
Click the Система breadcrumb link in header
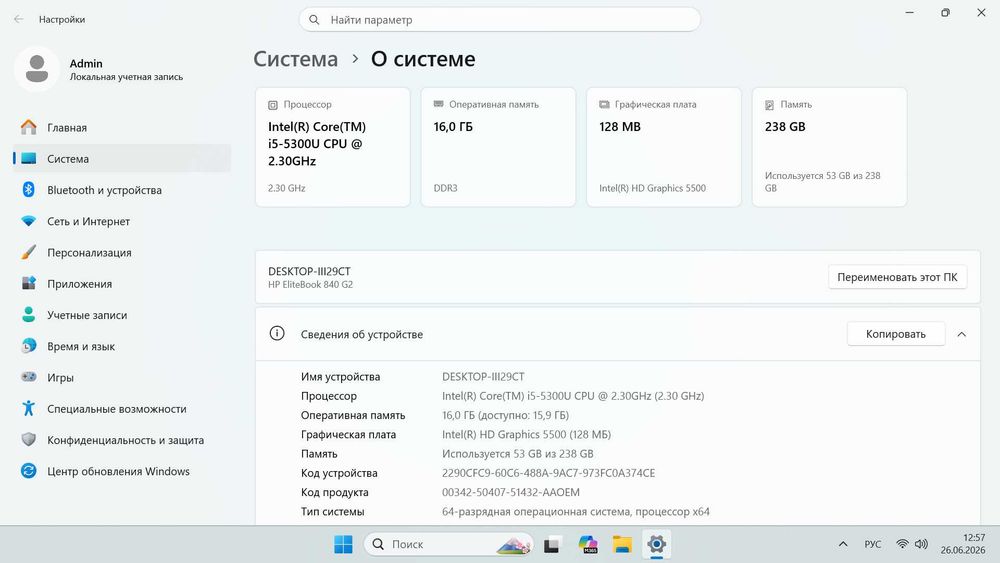(x=295, y=59)
